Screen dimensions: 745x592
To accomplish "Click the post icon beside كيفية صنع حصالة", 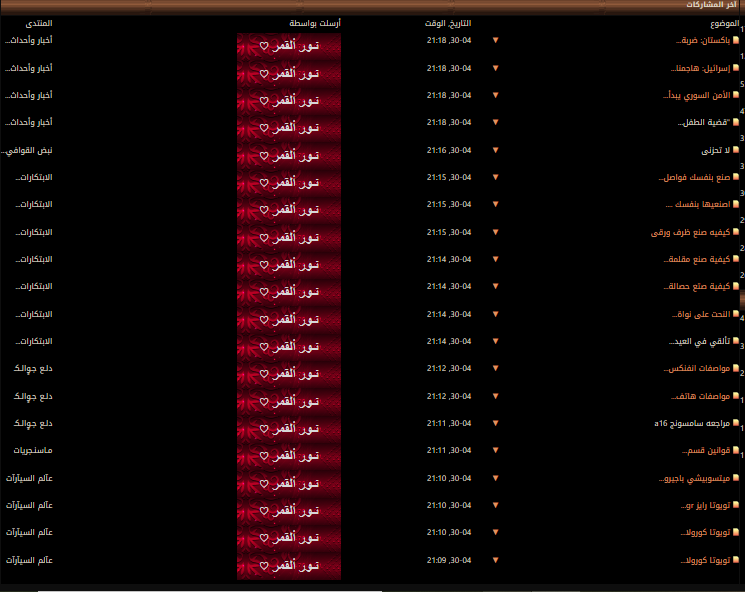I will [x=736, y=286].
